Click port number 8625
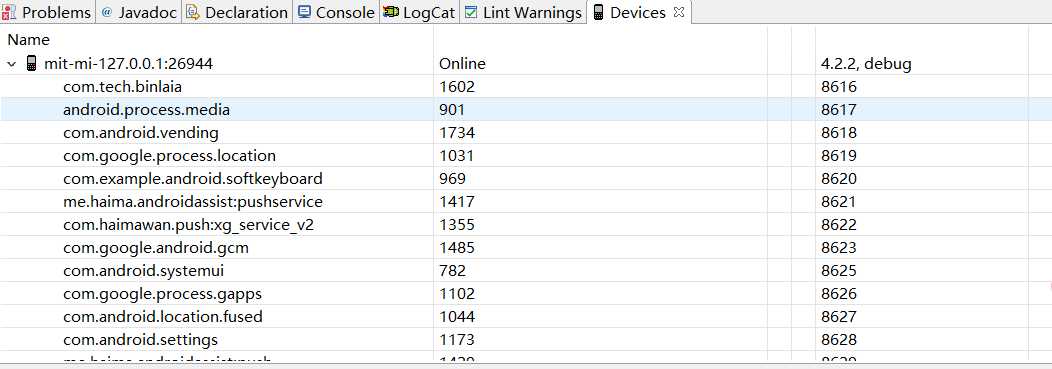This screenshot has height=369, width=1052. (839, 271)
